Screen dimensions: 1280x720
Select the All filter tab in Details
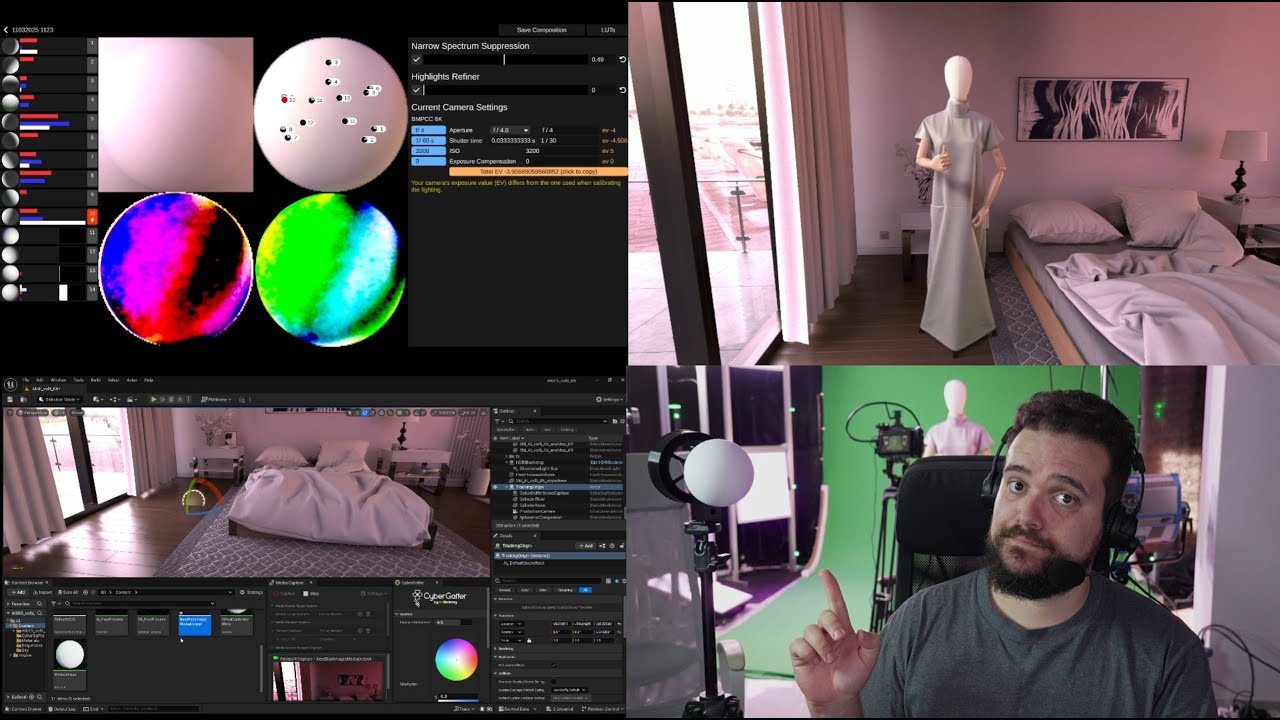pos(585,590)
